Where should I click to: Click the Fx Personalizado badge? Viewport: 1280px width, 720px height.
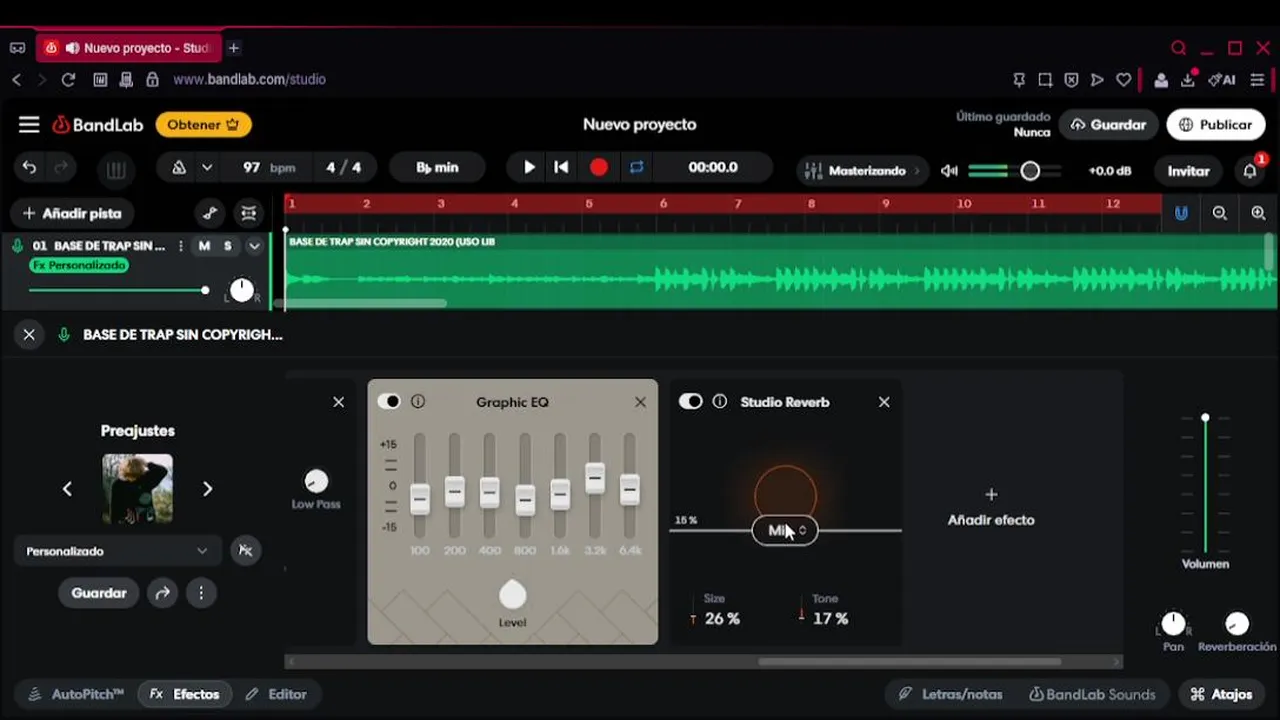[x=79, y=266]
